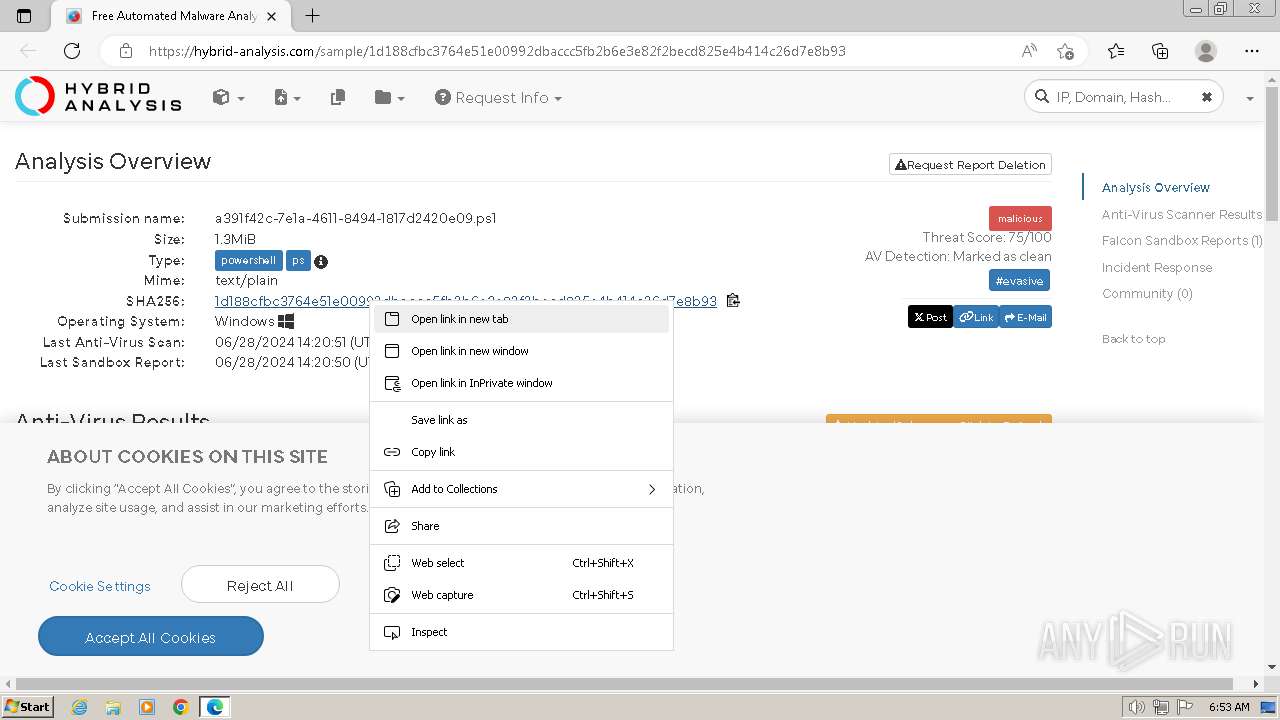Choose Open link in new tab
Viewport: 1280px width, 720px height.
click(x=521, y=319)
